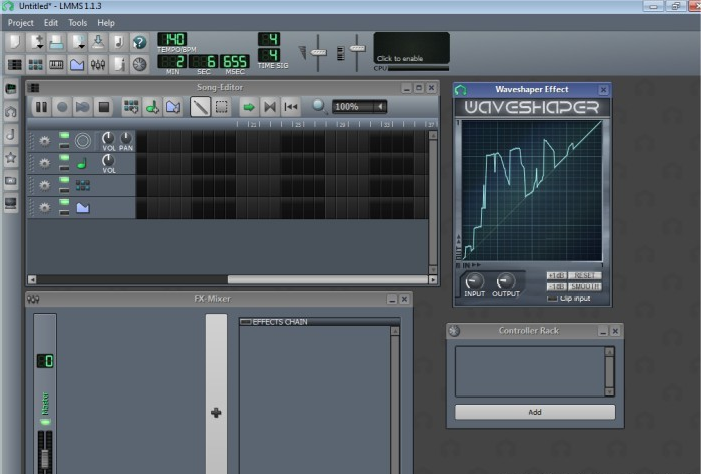
Task: Save the current project icon
Action: coord(98,42)
